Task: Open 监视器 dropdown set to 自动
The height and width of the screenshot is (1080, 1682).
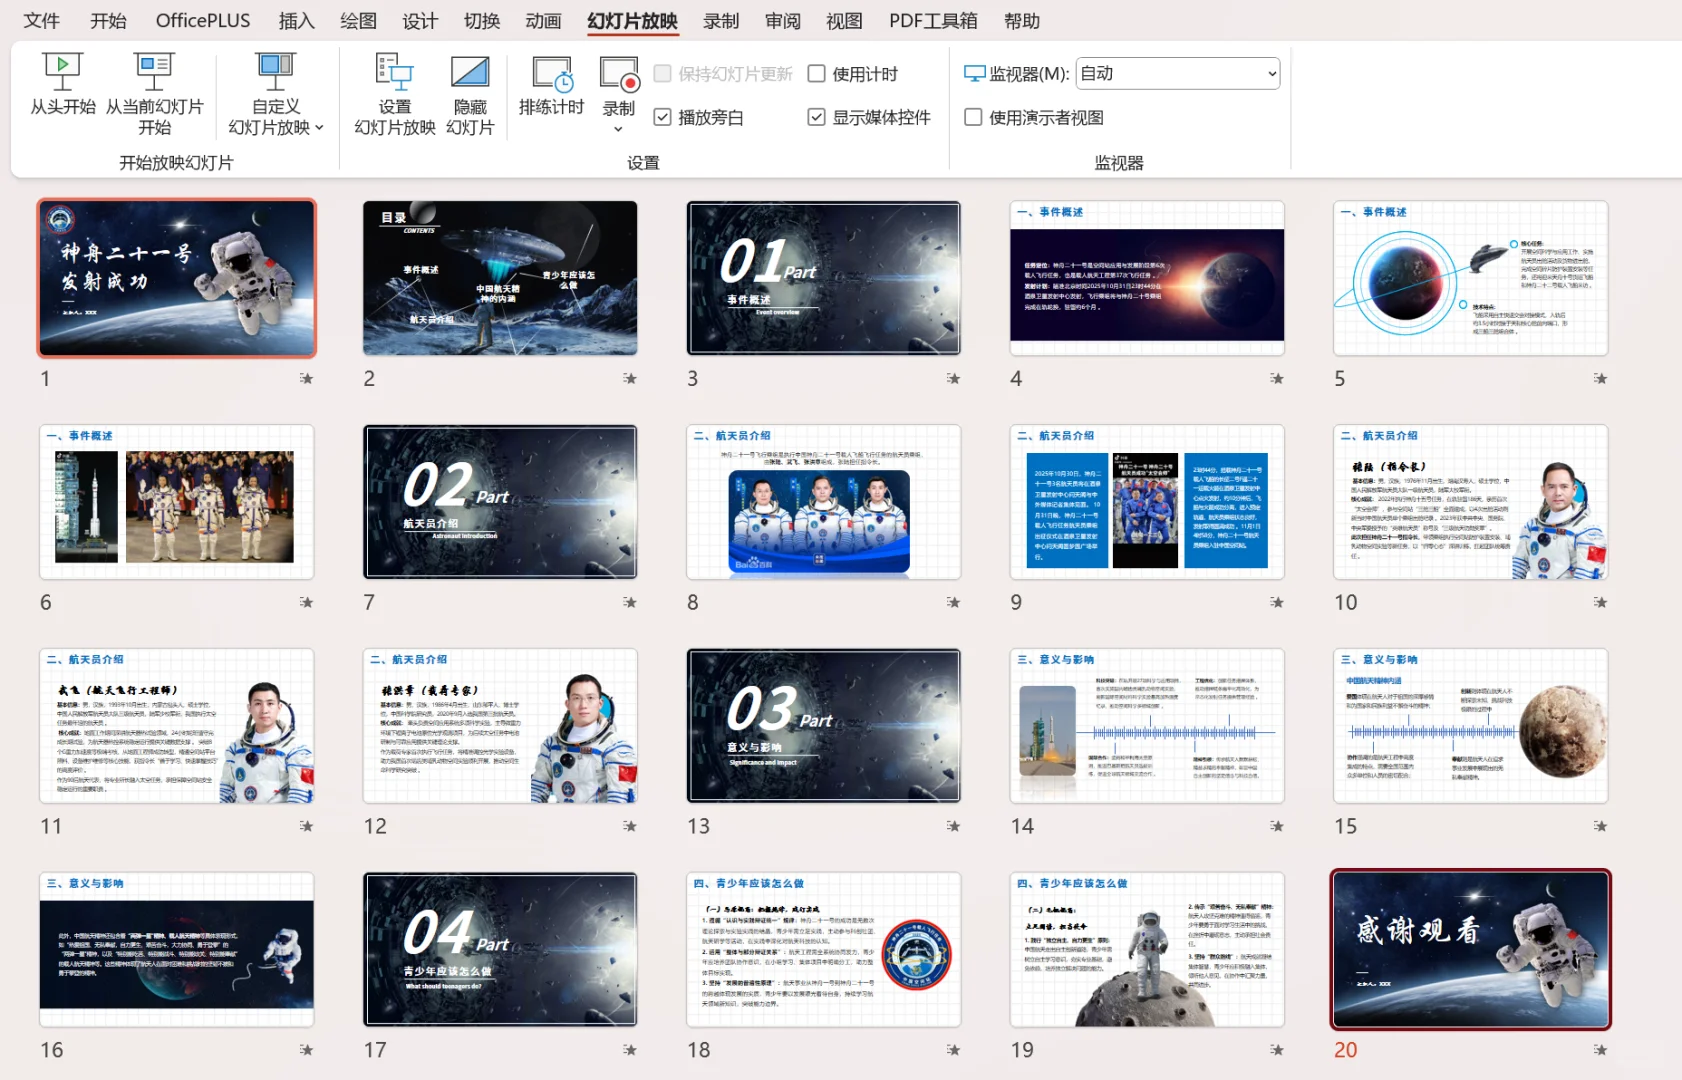Action: pyautogui.click(x=1178, y=73)
